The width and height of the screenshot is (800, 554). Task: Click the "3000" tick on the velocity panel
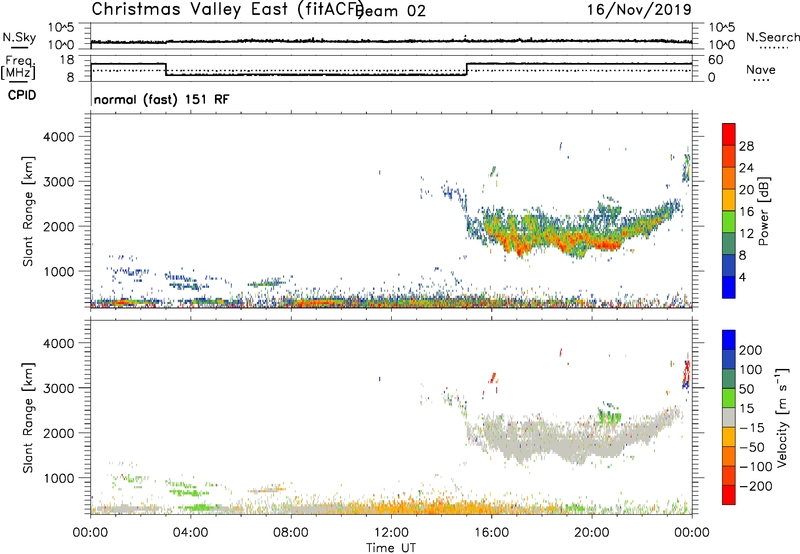pyautogui.click(x=59, y=388)
